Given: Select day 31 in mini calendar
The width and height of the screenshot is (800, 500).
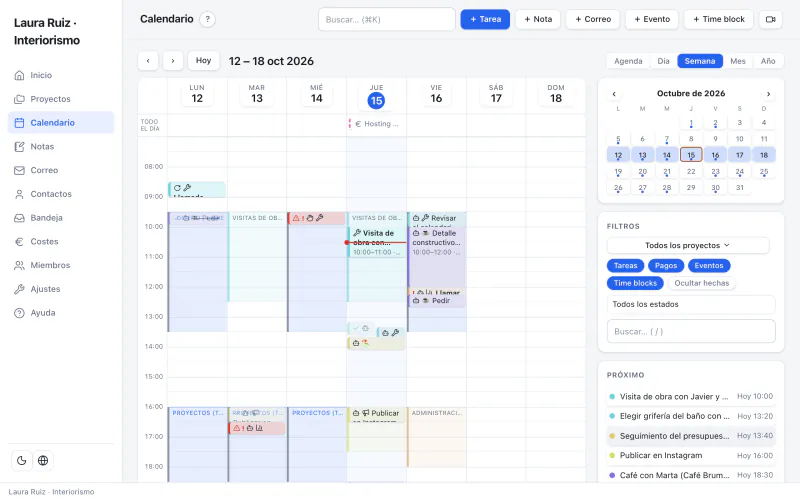Looking at the screenshot, I should [739, 188].
